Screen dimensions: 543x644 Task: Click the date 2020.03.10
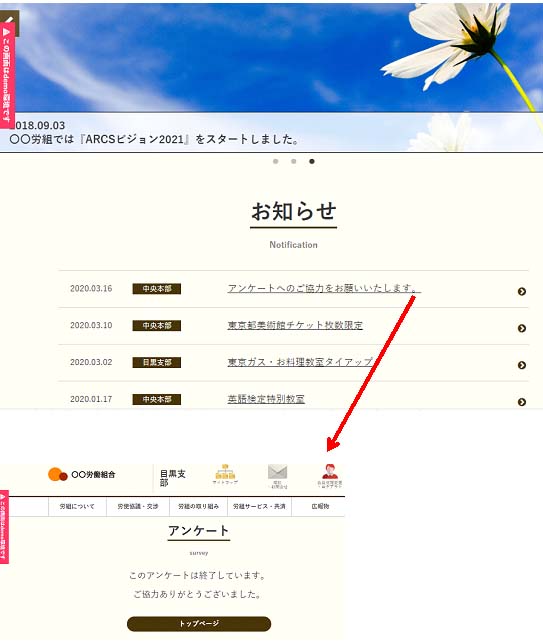pyautogui.click(x=91, y=325)
